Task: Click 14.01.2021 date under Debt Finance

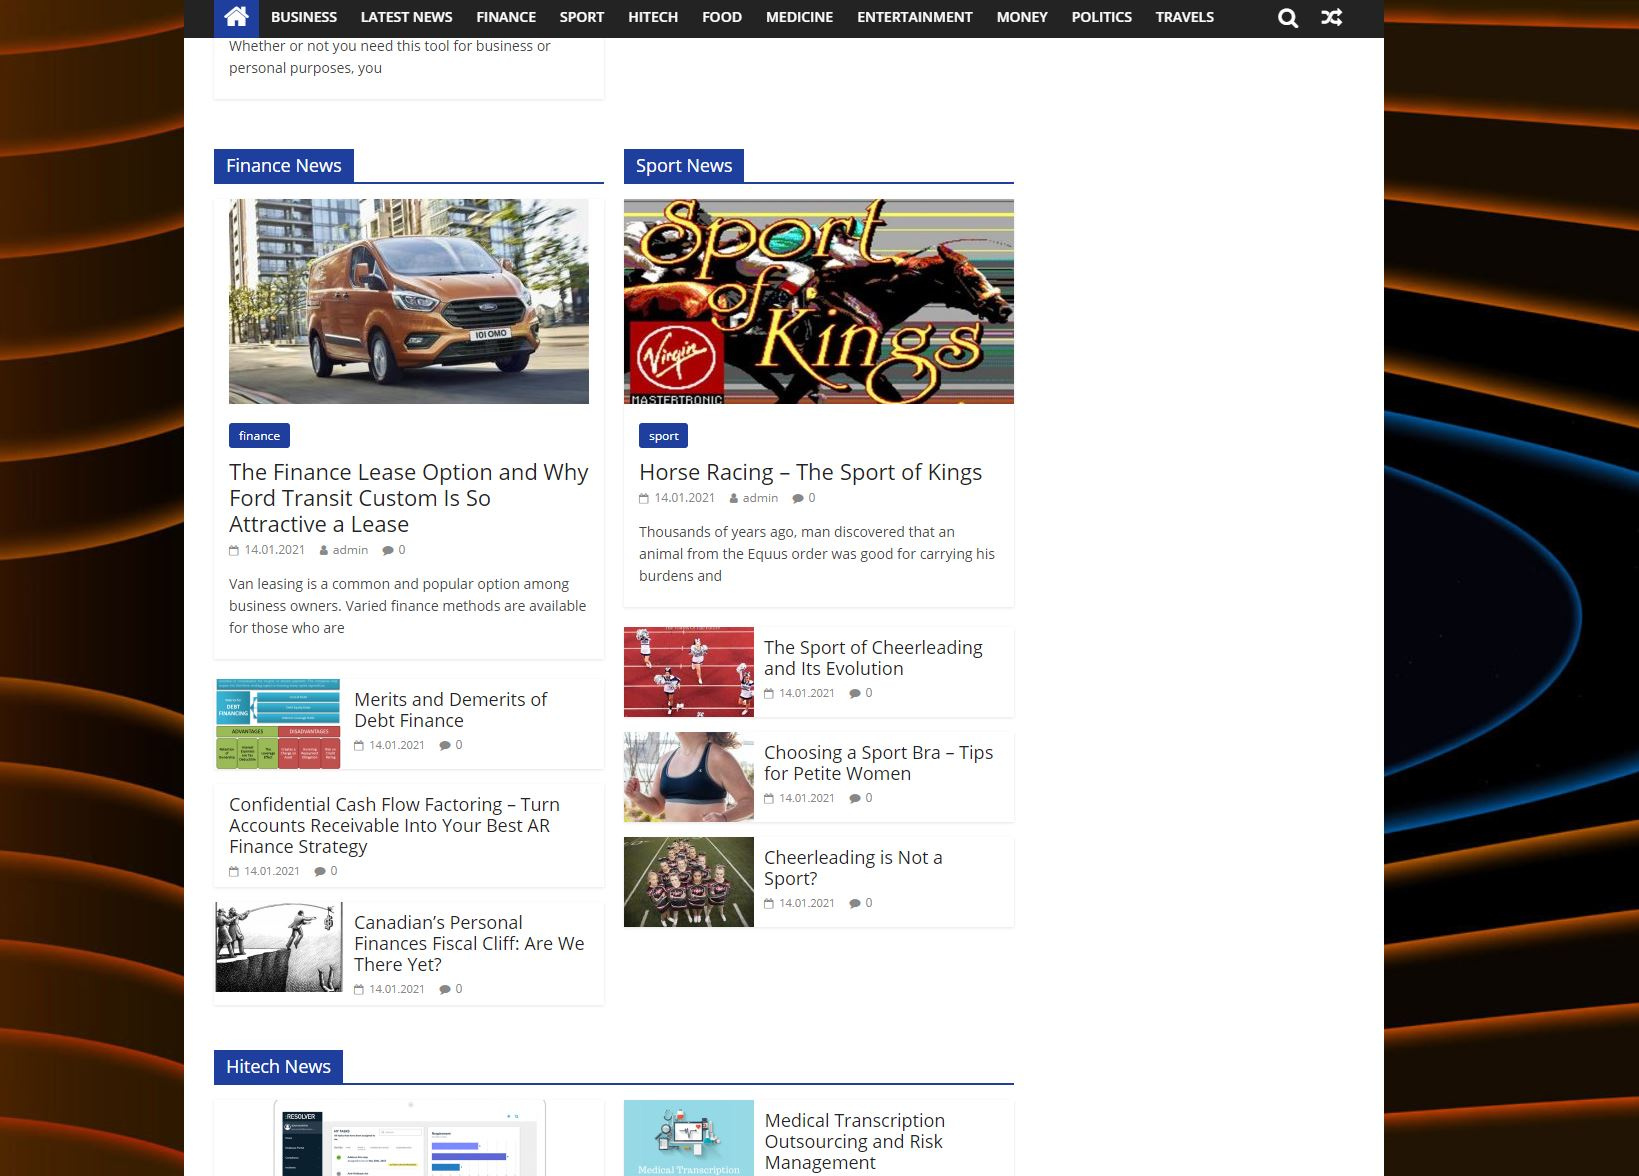Action: pyautogui.click(x=397, y=745)
